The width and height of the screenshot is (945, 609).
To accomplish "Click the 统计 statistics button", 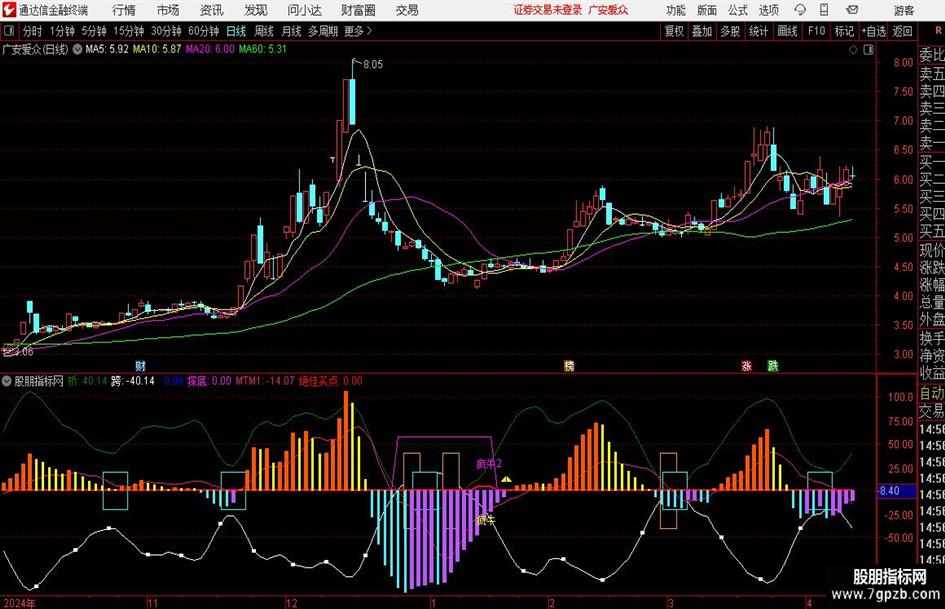I will click(758, 31).
